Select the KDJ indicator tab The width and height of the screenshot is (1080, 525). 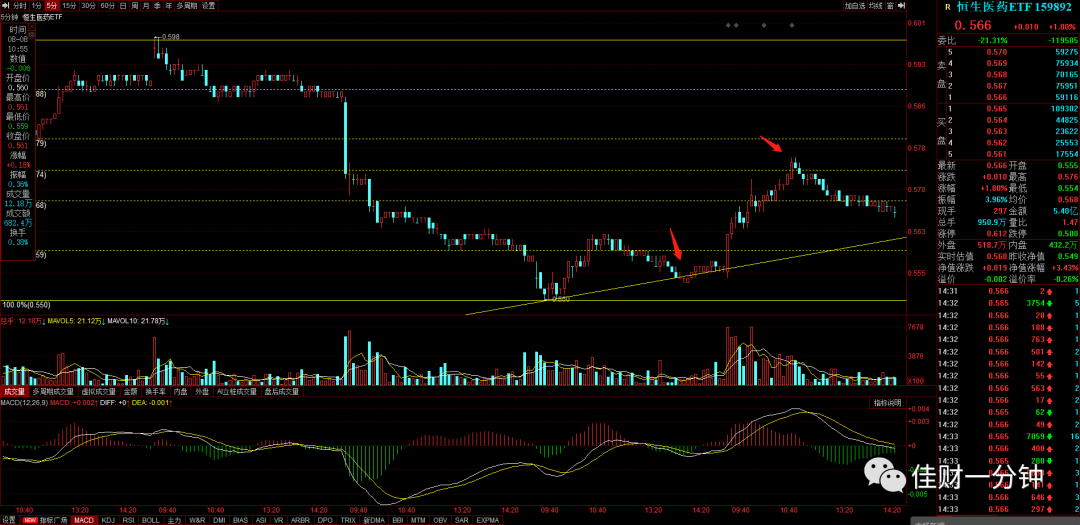click(109, 520)
